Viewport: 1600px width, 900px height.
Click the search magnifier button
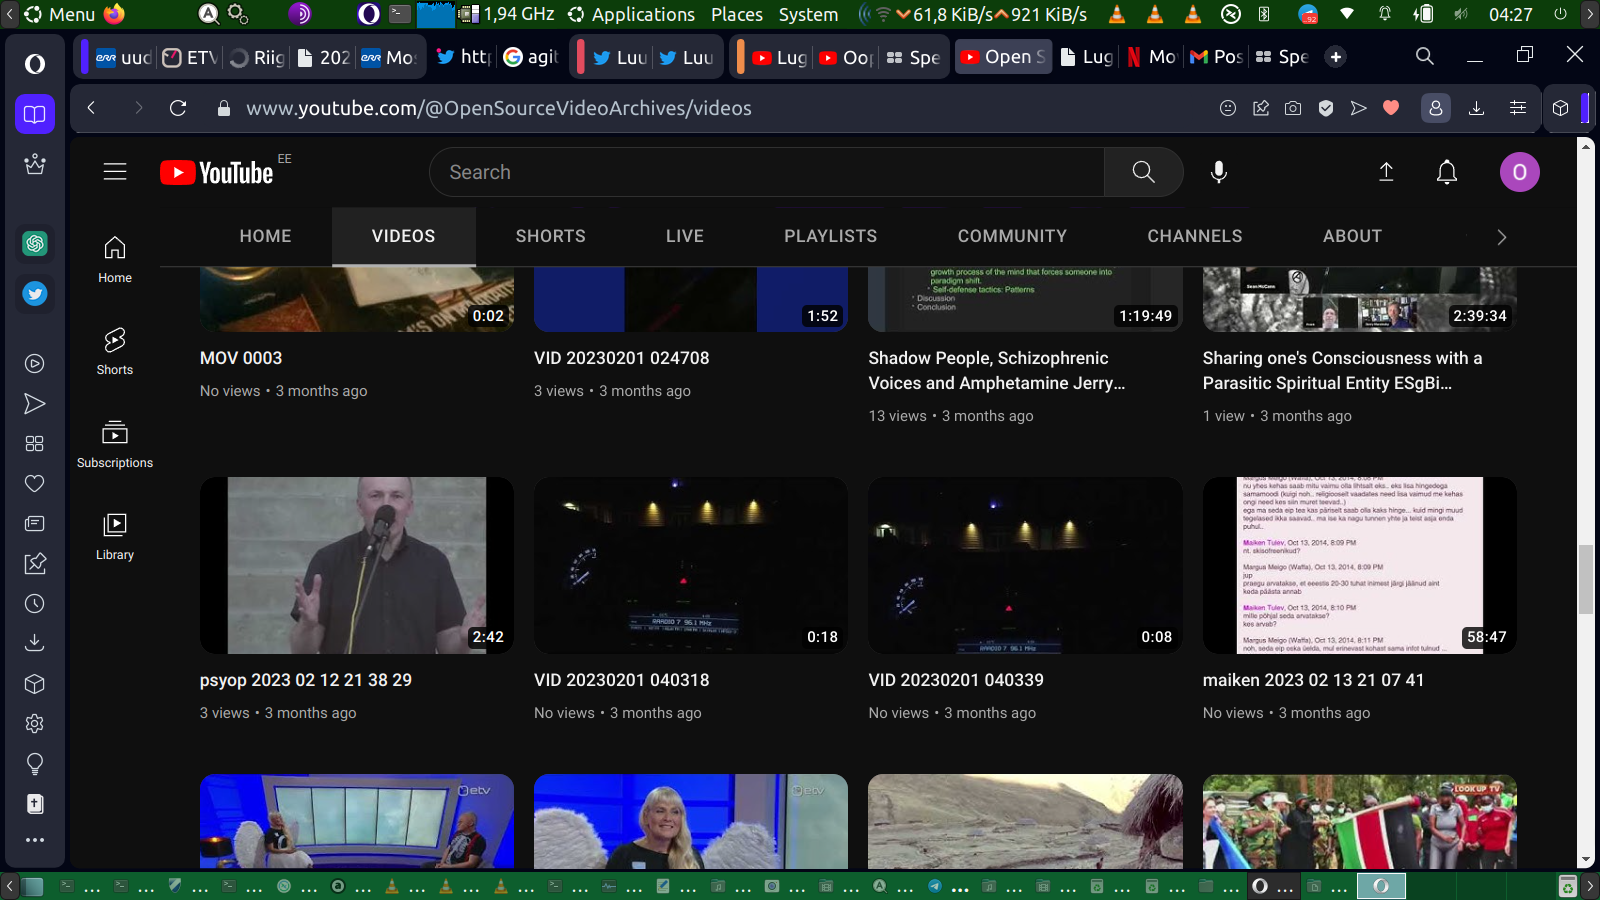pos(1143,172)
